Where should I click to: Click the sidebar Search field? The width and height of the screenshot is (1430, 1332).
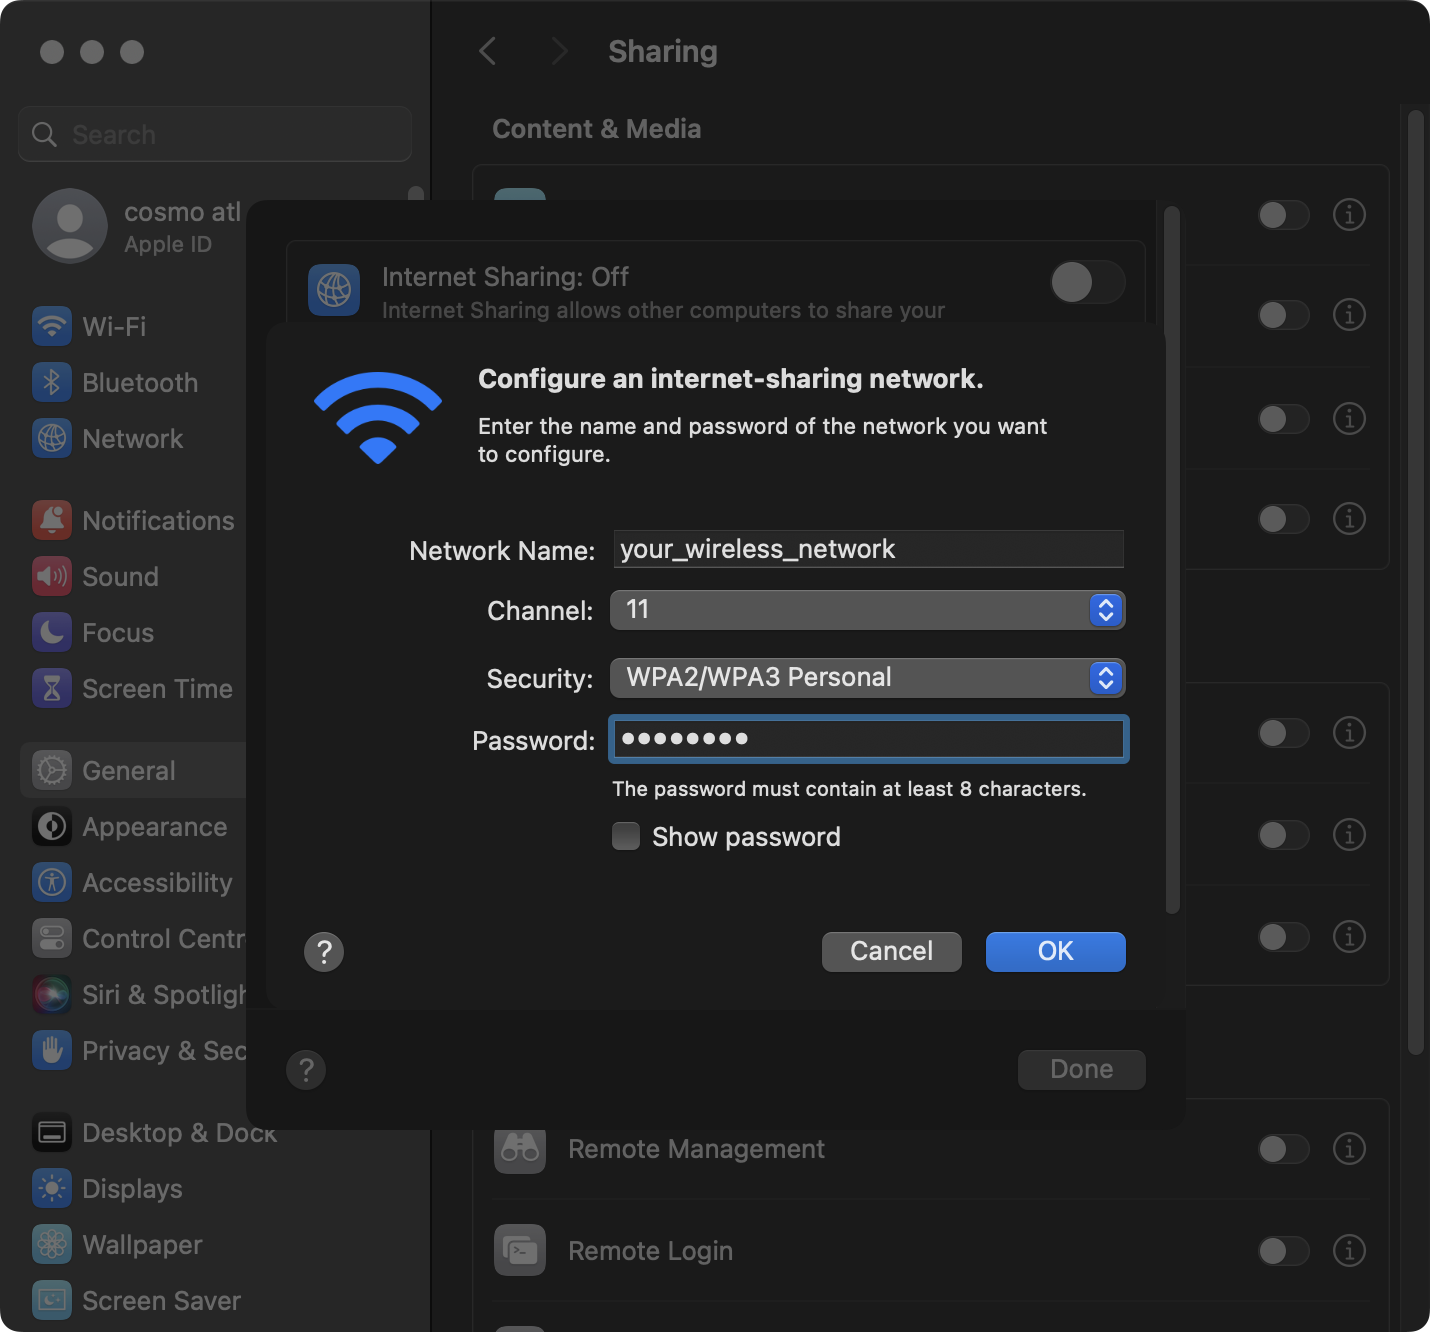click(215, 134)
